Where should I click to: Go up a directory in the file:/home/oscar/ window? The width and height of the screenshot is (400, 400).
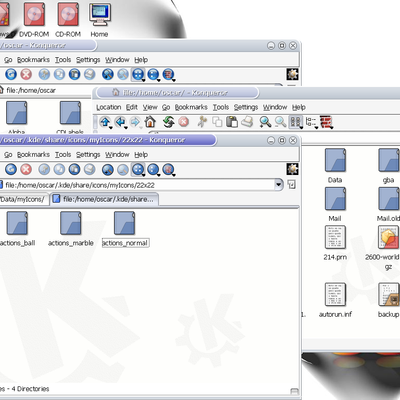(105, 122)
